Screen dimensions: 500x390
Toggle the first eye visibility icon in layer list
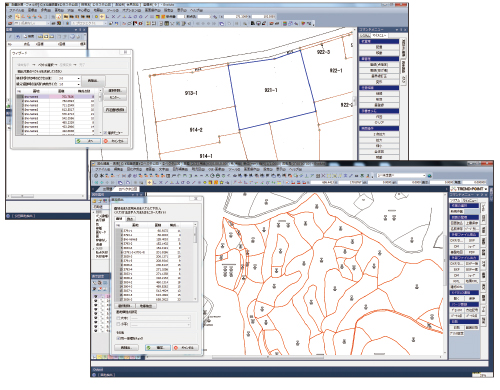point(96,296)
